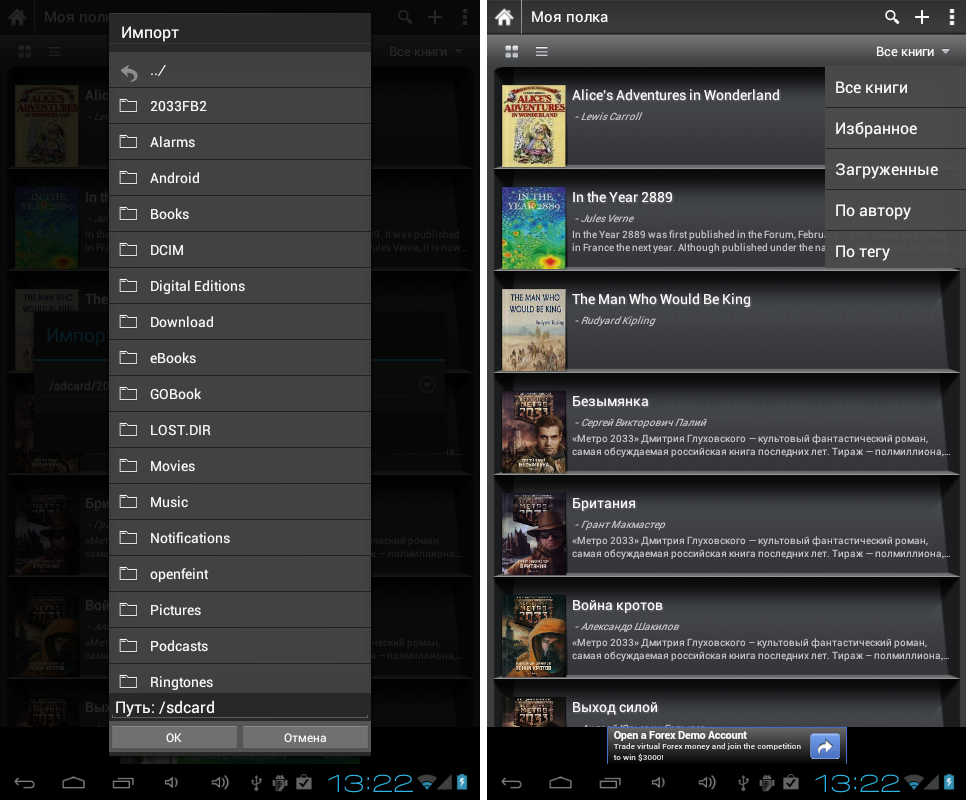Select Все книги in filter menu

pos(895,87)
